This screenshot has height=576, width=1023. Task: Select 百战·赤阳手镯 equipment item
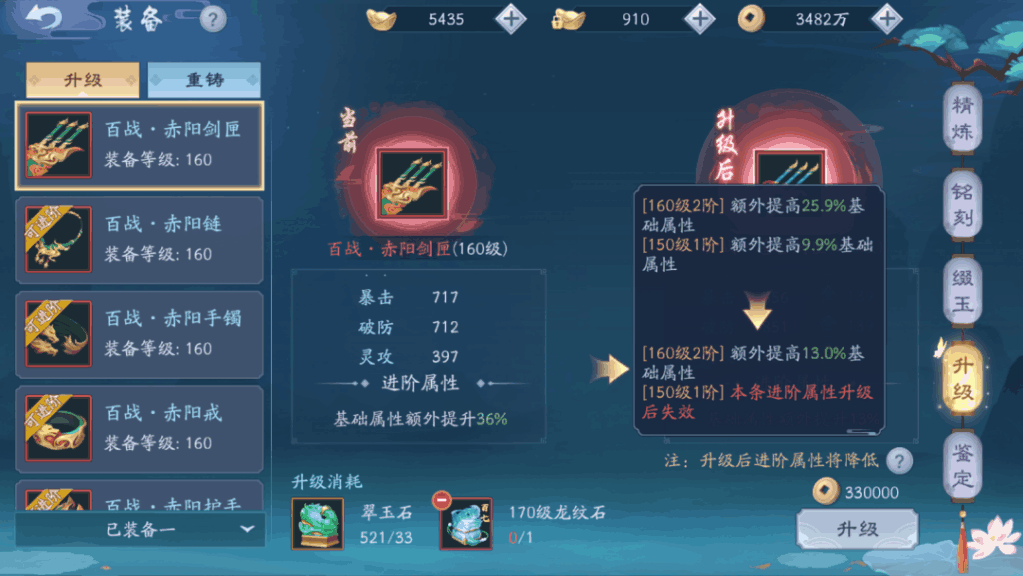[x=140, y=334]
